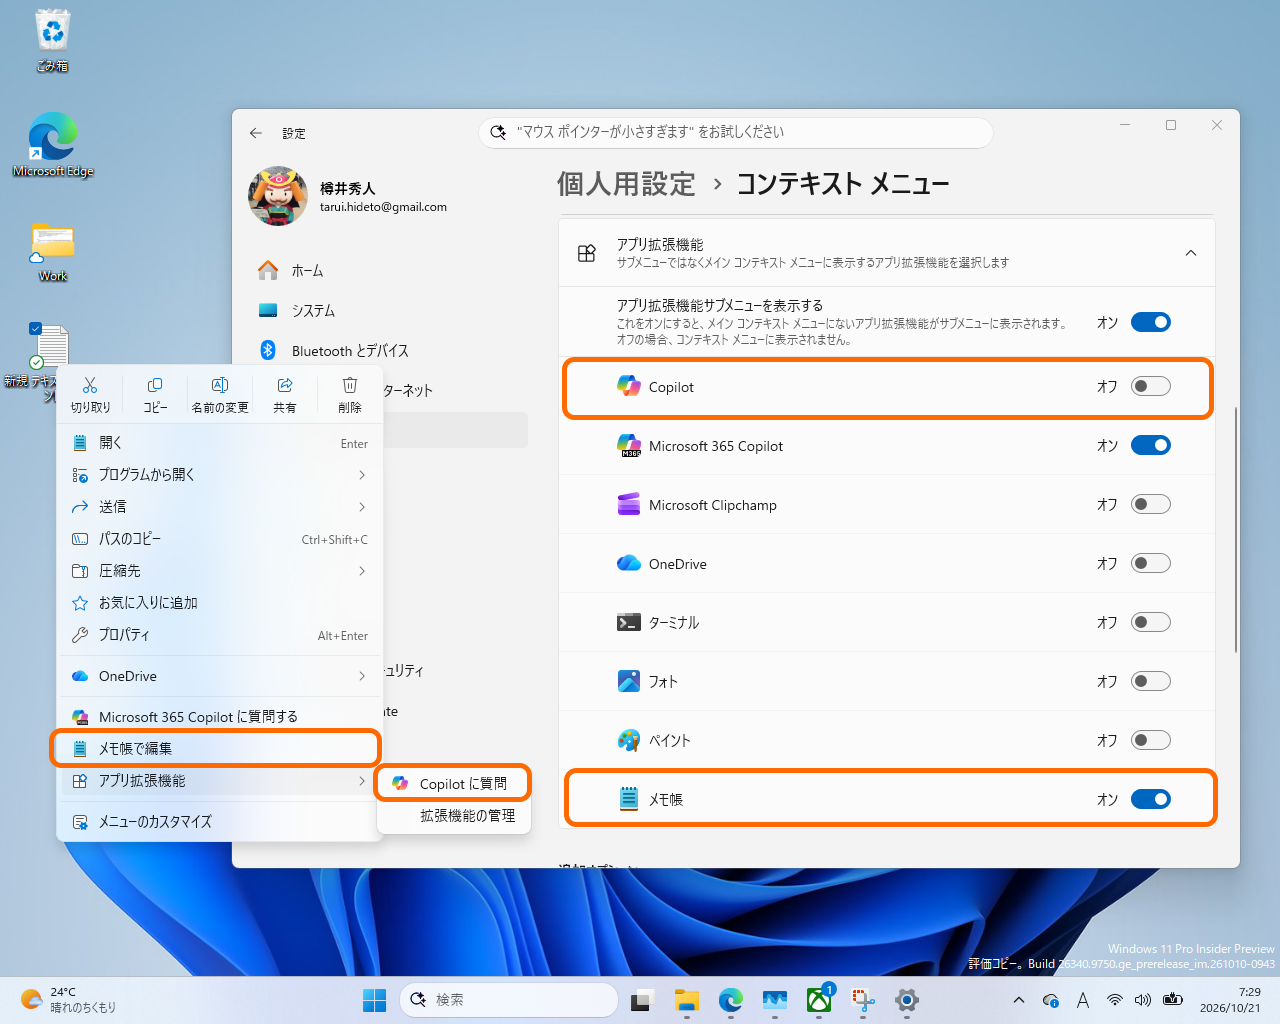The height and width of the screenshot is (1024, 1280).
Task: Click the Windows Start button
Action: (x=375, y=999)
